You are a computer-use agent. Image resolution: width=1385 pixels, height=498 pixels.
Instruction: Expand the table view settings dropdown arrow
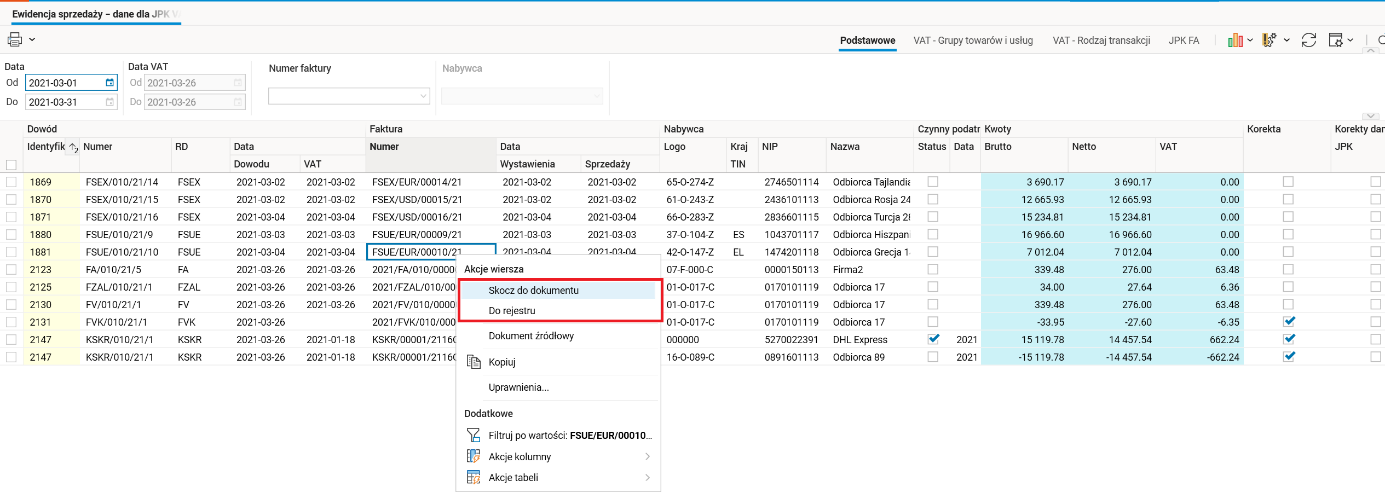point(1350,41)
